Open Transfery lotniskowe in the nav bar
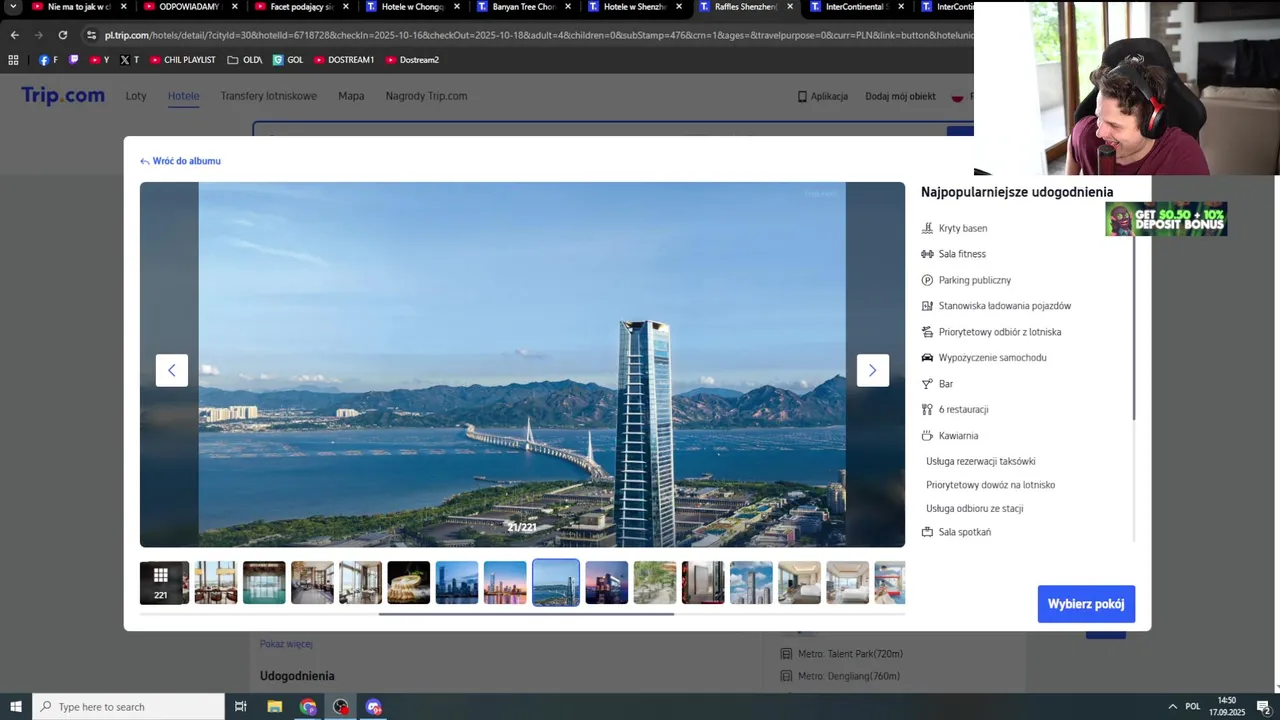Screen dimensions: 1280x720 pos(269,96)
